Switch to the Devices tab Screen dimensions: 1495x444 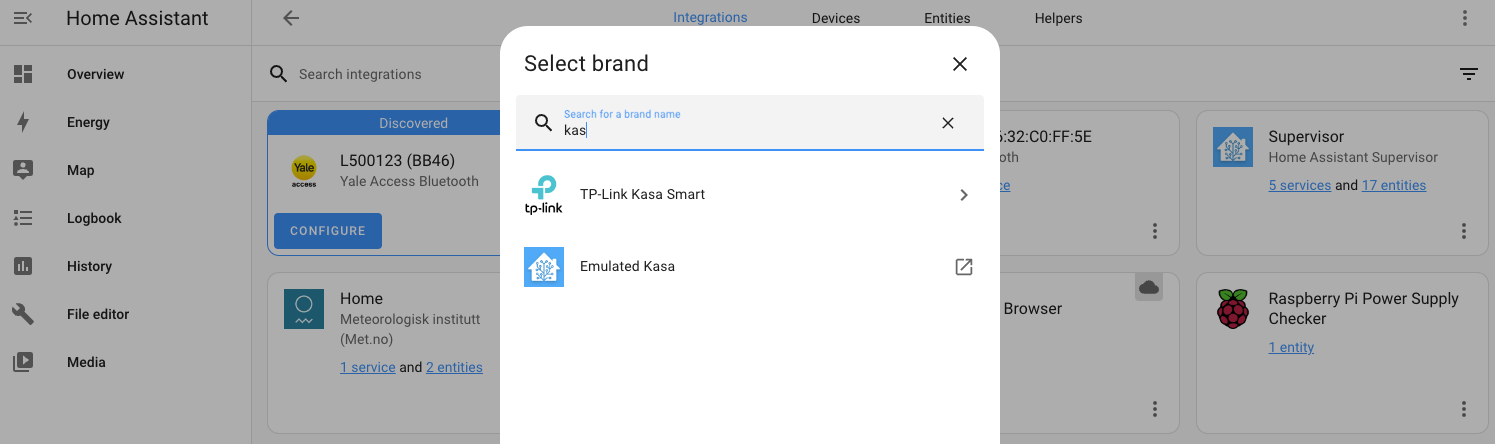pos(836,18)
